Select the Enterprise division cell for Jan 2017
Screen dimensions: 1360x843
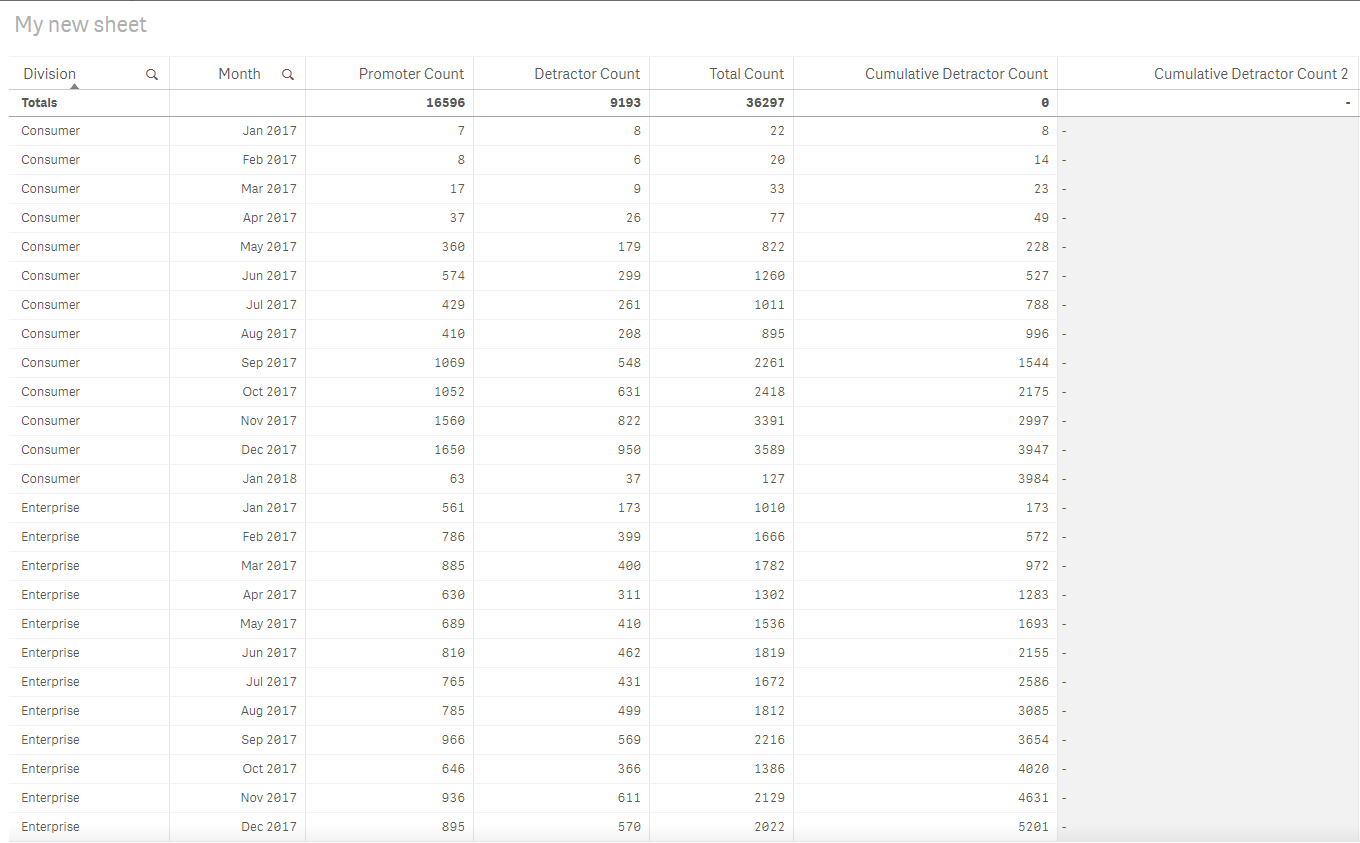coord(51,507)
